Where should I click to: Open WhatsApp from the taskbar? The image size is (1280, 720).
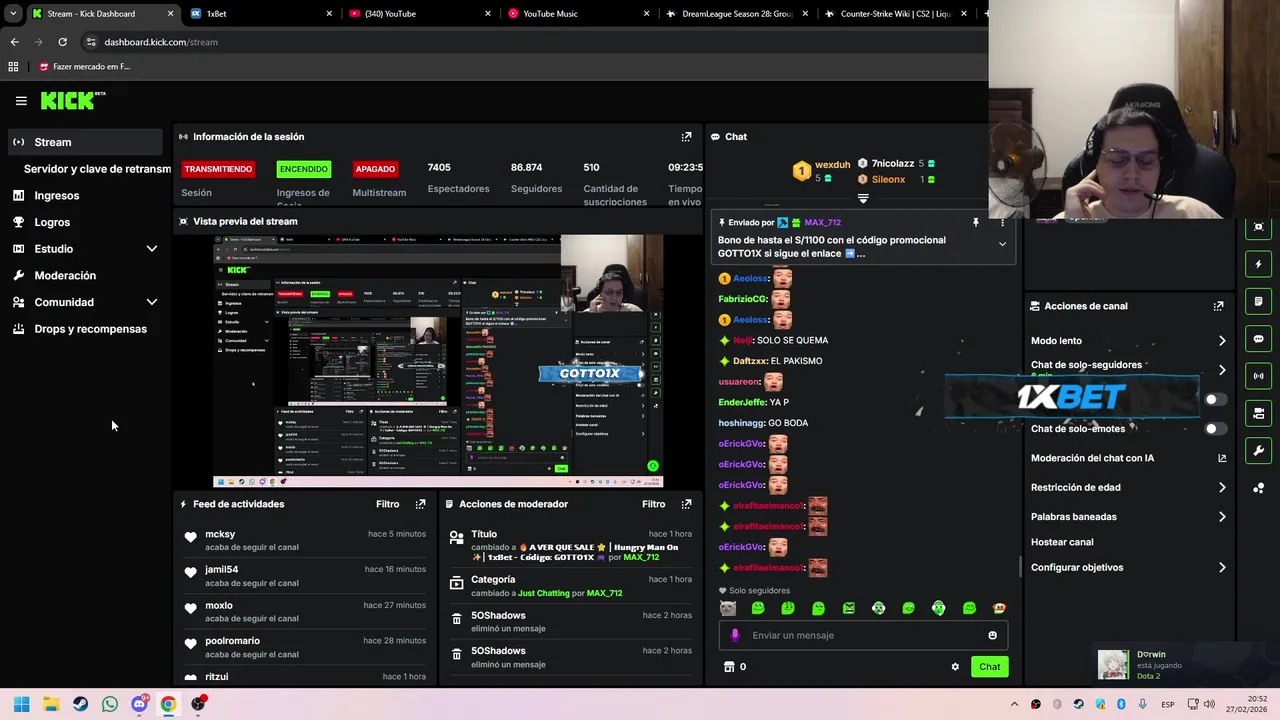(x=110, y=704)
